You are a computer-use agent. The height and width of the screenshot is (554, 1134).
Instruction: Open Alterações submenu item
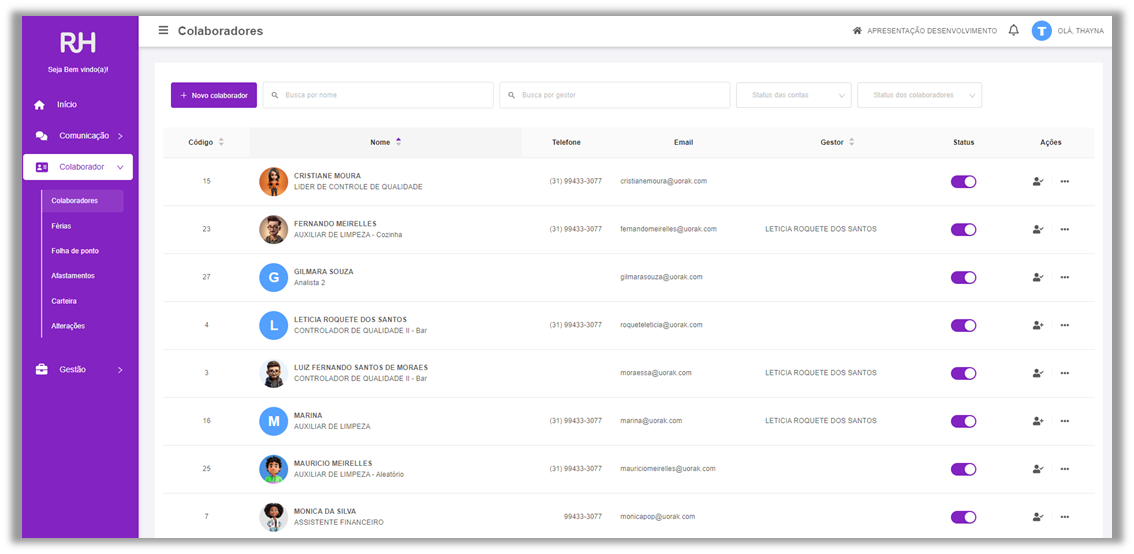coord(68,326)
